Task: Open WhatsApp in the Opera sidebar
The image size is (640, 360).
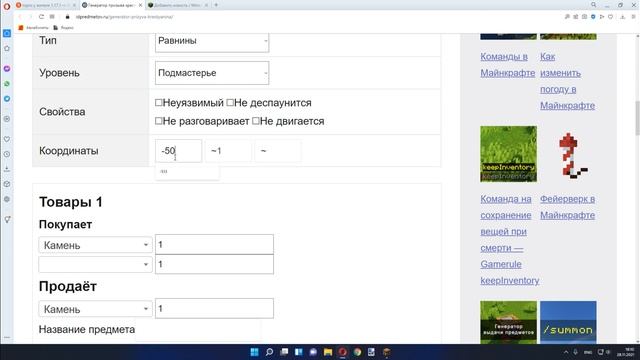Action: point(7,84)
